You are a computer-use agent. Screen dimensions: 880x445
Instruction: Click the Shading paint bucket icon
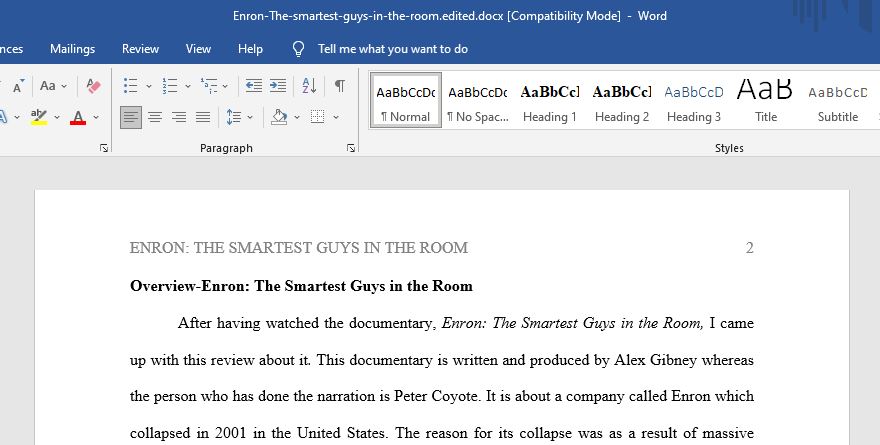[279, 117]
